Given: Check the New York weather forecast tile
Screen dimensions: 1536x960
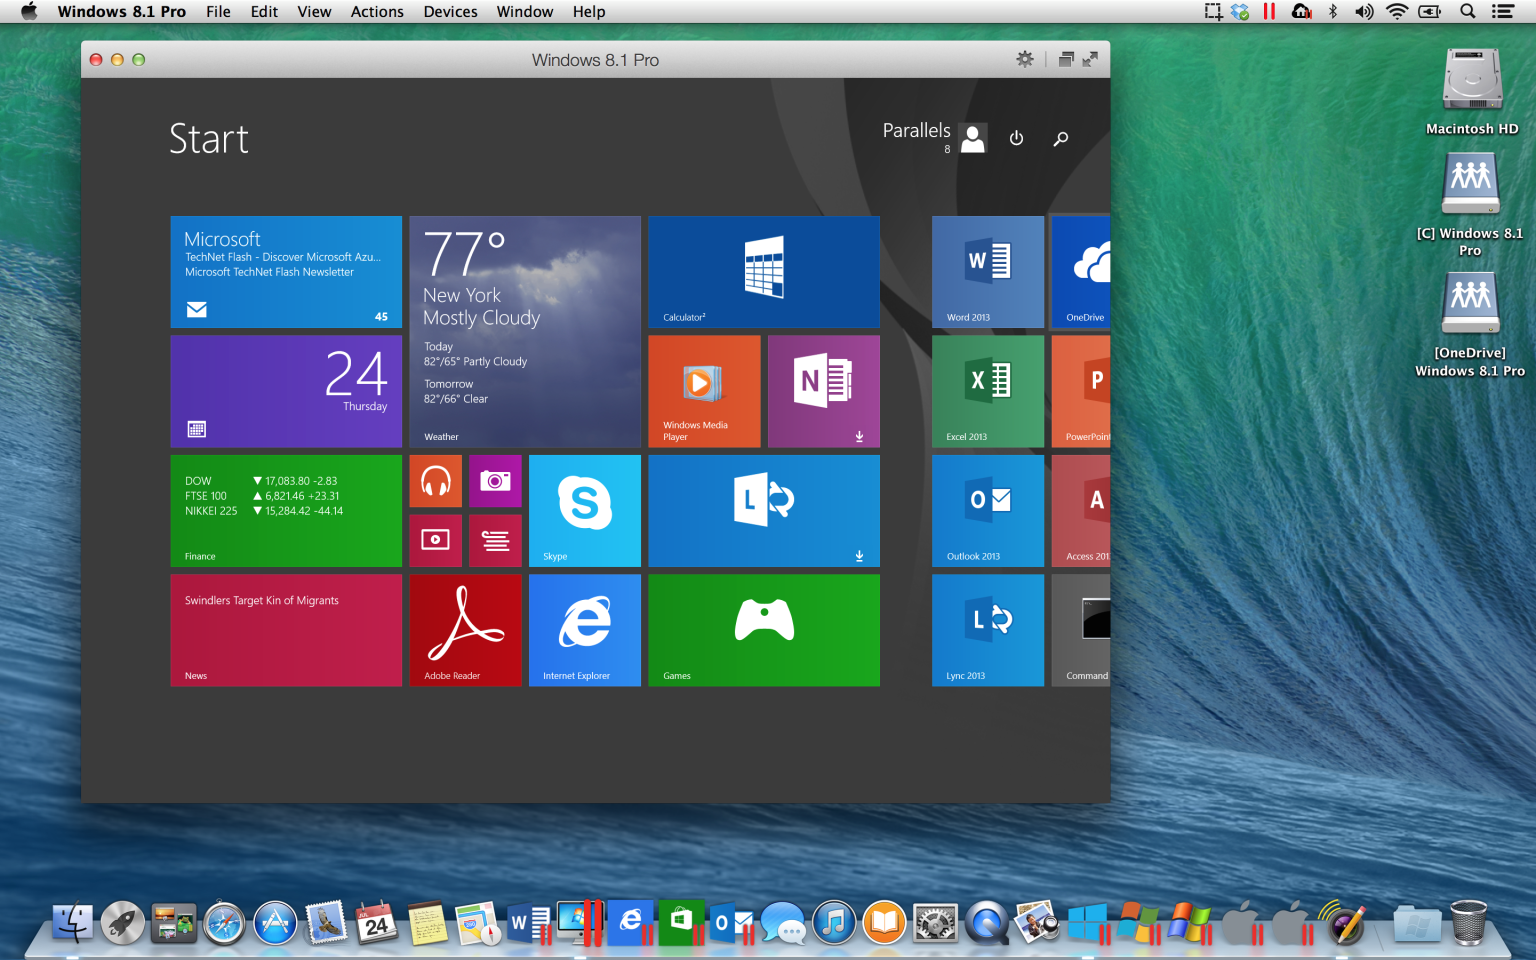Looking at the screenshot, I should 525,330.
